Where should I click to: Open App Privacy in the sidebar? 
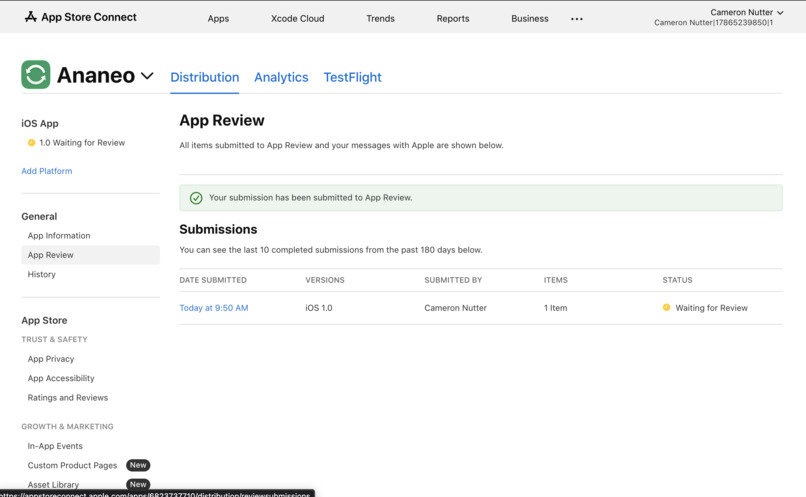51,359
